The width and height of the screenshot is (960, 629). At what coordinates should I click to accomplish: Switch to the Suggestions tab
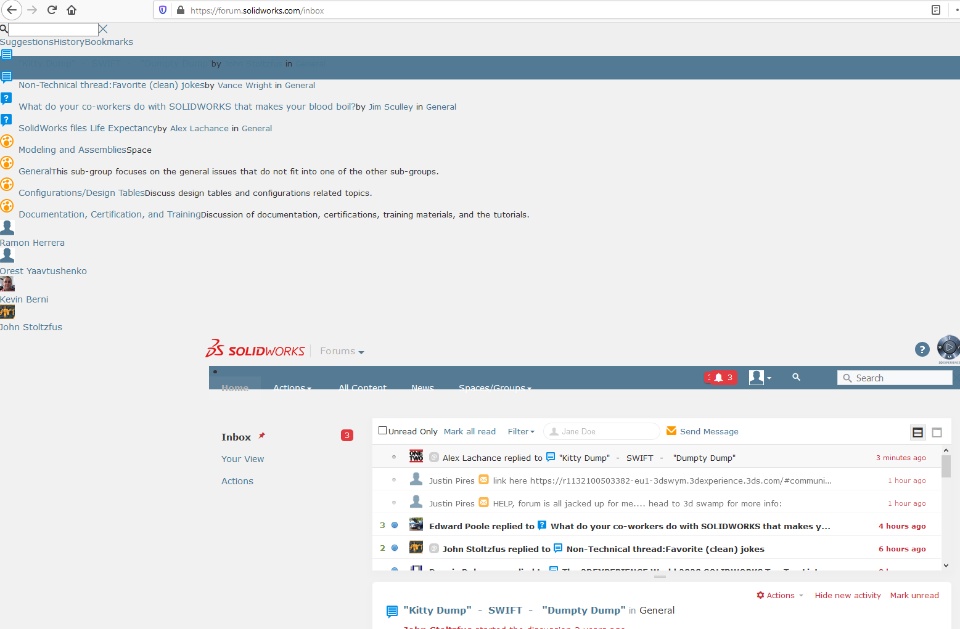26,42
